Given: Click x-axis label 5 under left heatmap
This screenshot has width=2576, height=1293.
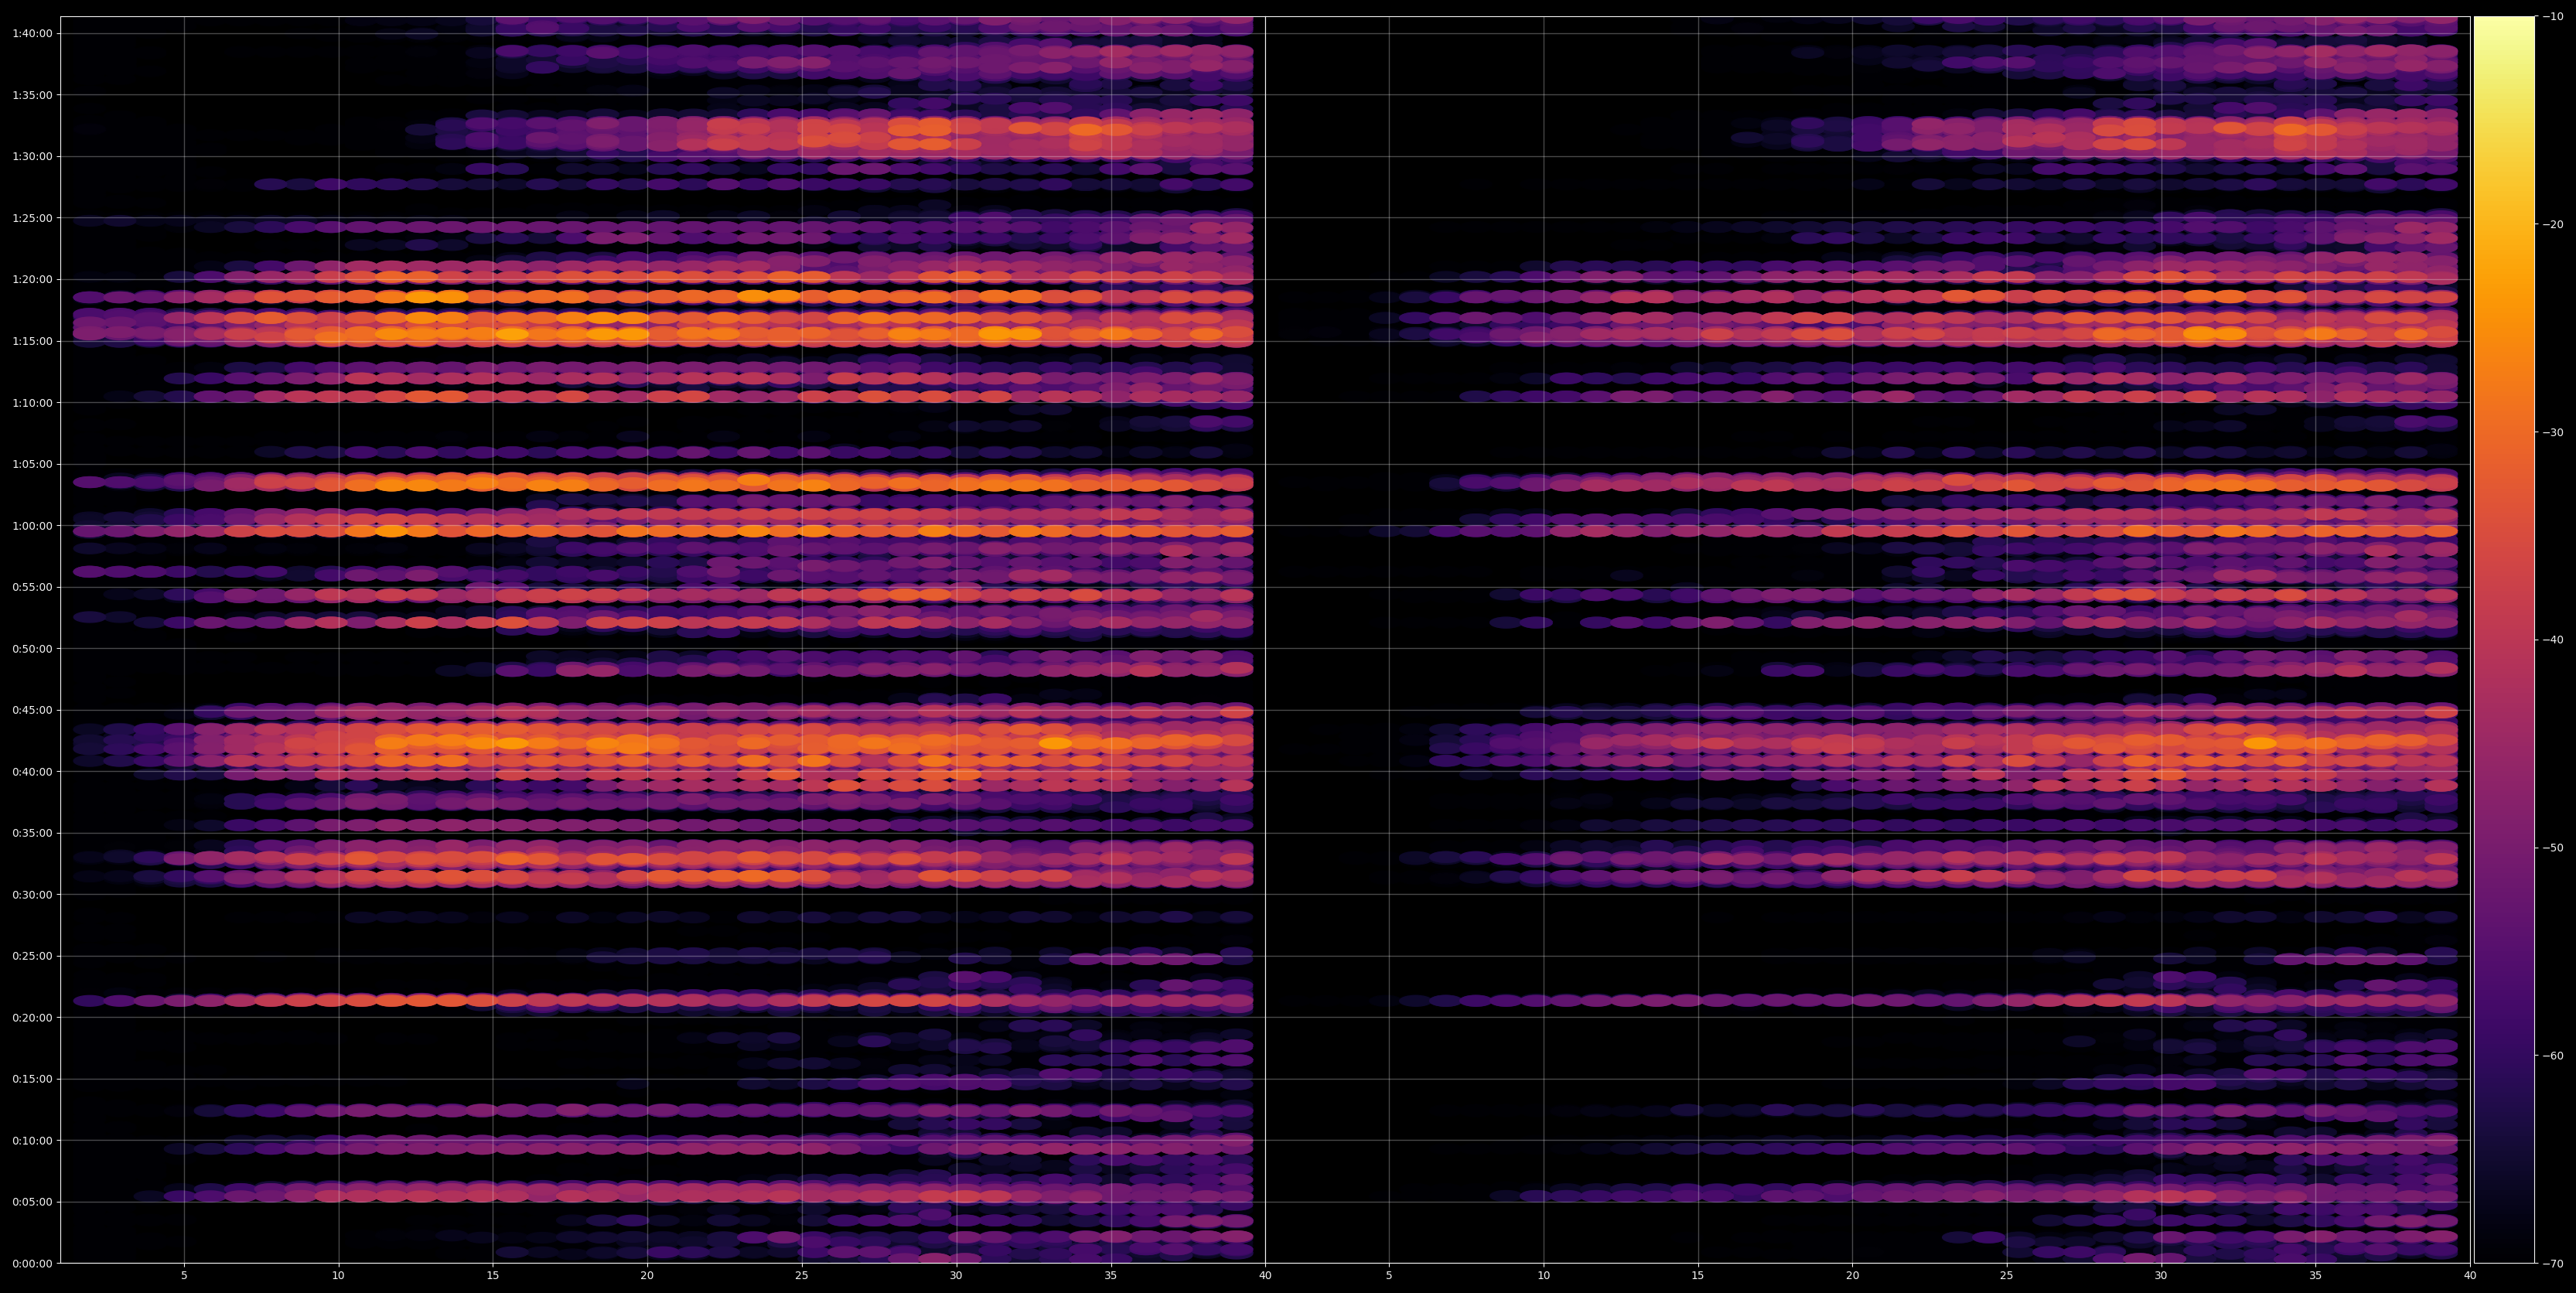Looking at the screenshot, I should pyautogui.click(x=184, y=1275).
